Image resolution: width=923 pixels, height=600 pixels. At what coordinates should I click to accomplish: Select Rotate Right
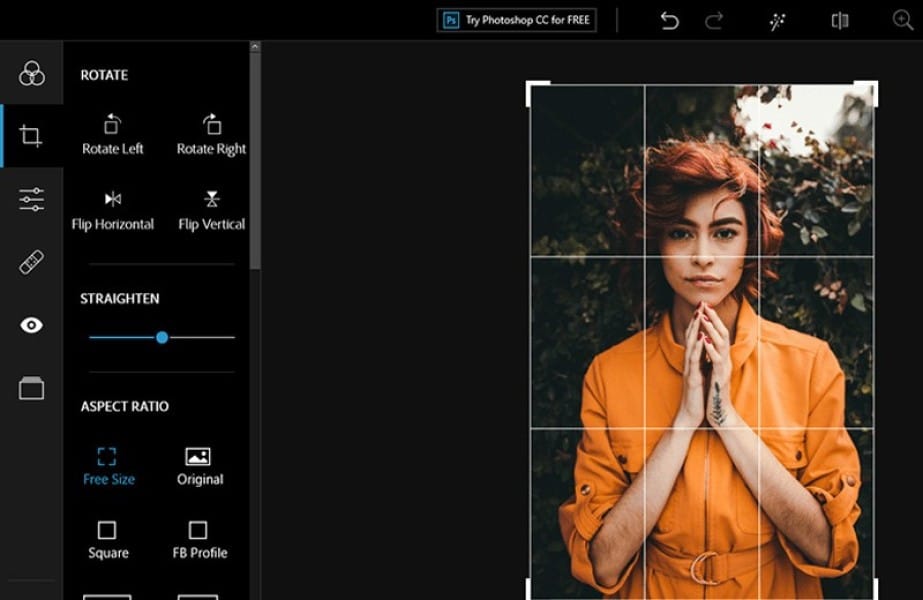(211, 133)
